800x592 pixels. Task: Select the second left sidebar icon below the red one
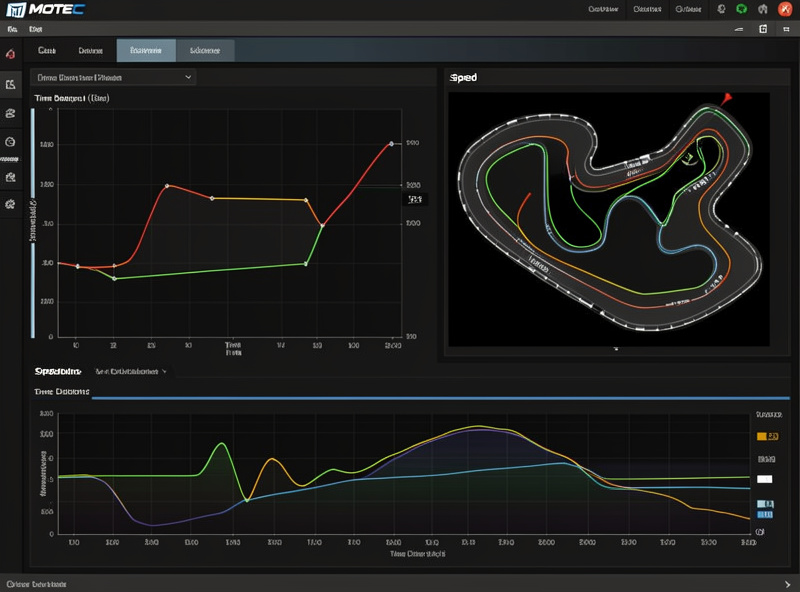10,84
